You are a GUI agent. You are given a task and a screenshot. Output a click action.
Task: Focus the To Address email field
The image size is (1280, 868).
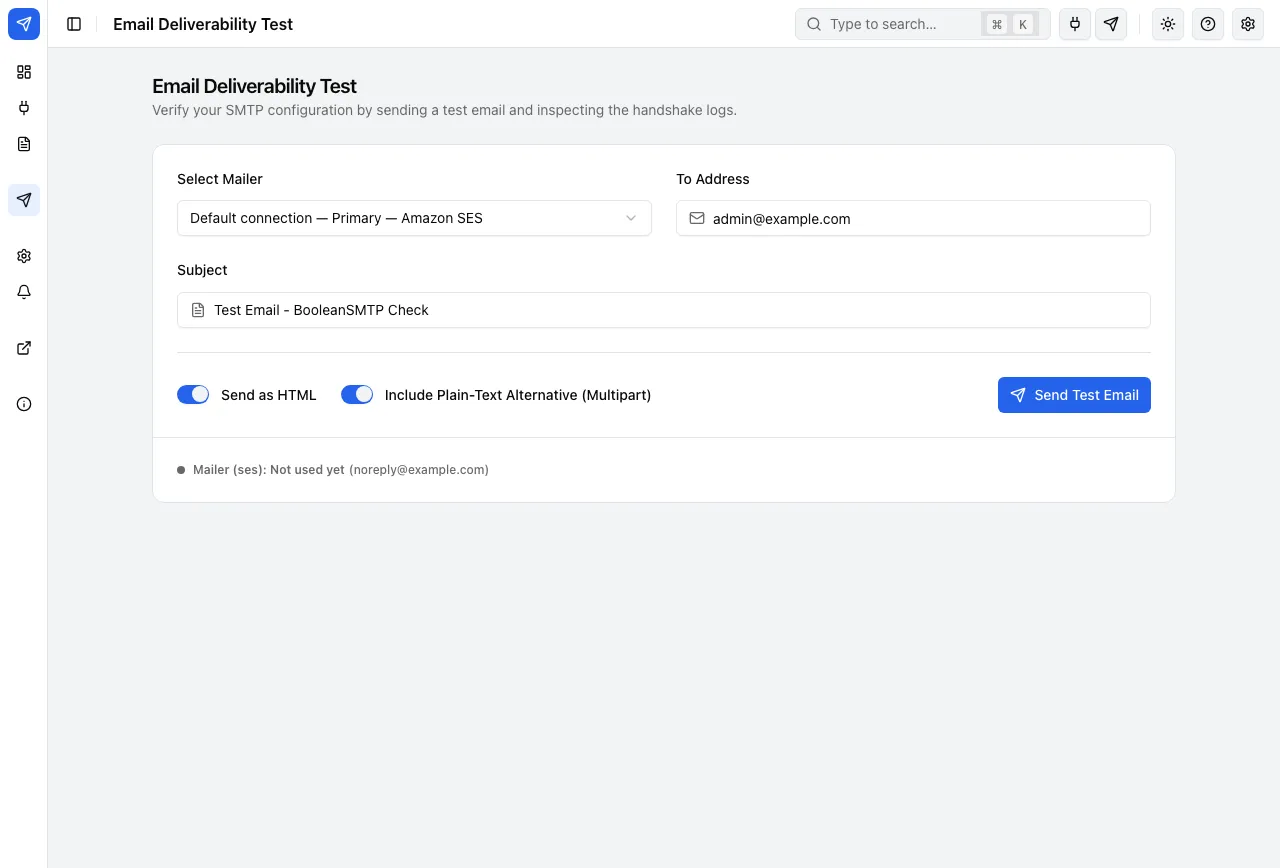pyautogui.click(x=913, y=218)
